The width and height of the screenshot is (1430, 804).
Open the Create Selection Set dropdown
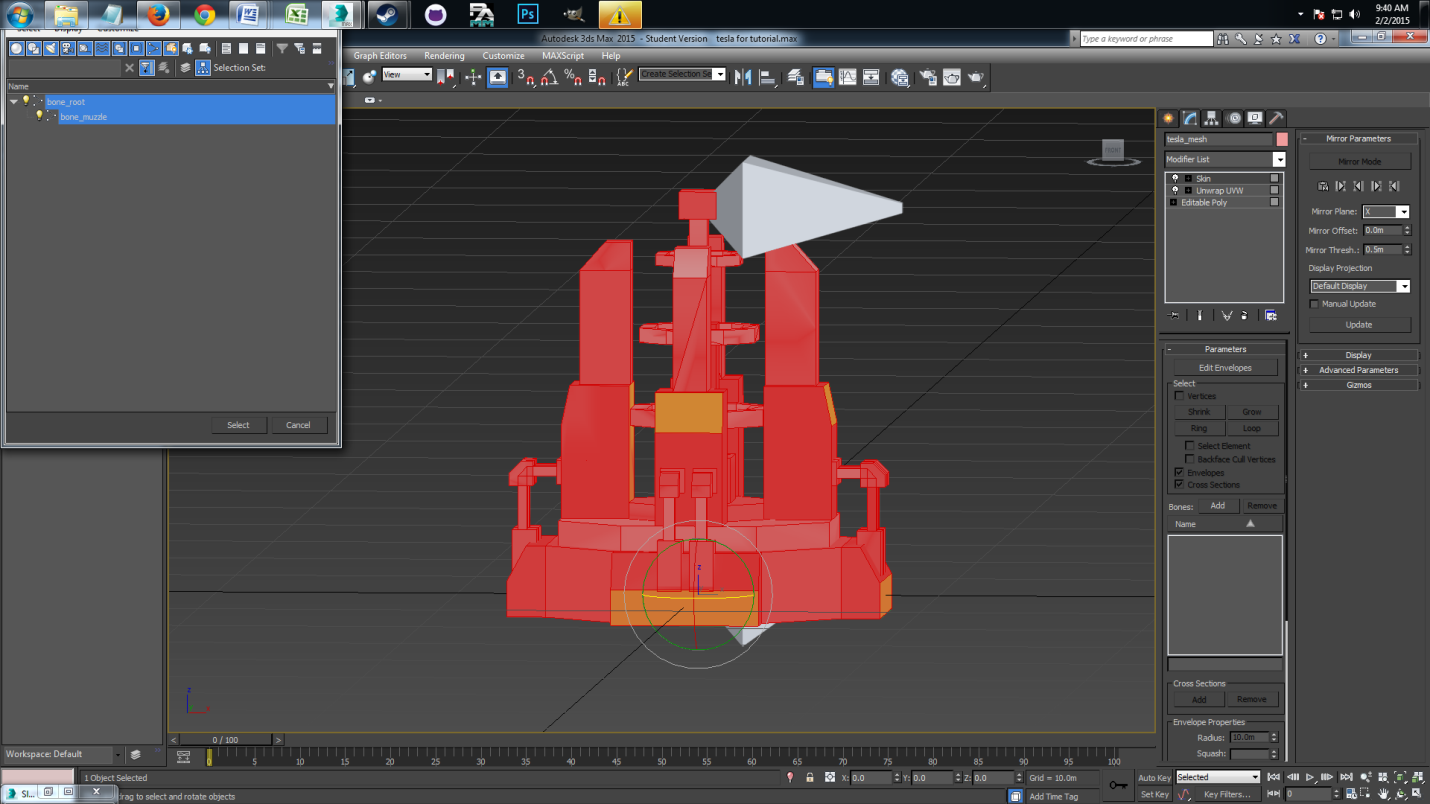click(x=719, y=75)
